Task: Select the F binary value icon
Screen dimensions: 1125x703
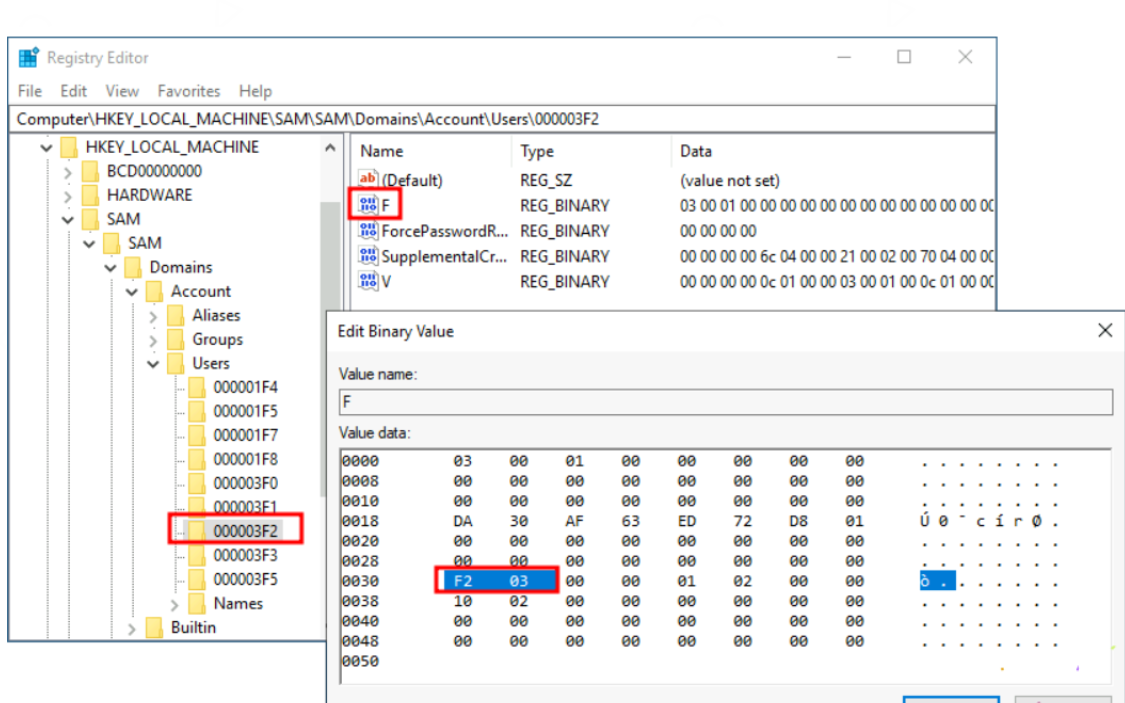Action: click(x=367, y=205)
